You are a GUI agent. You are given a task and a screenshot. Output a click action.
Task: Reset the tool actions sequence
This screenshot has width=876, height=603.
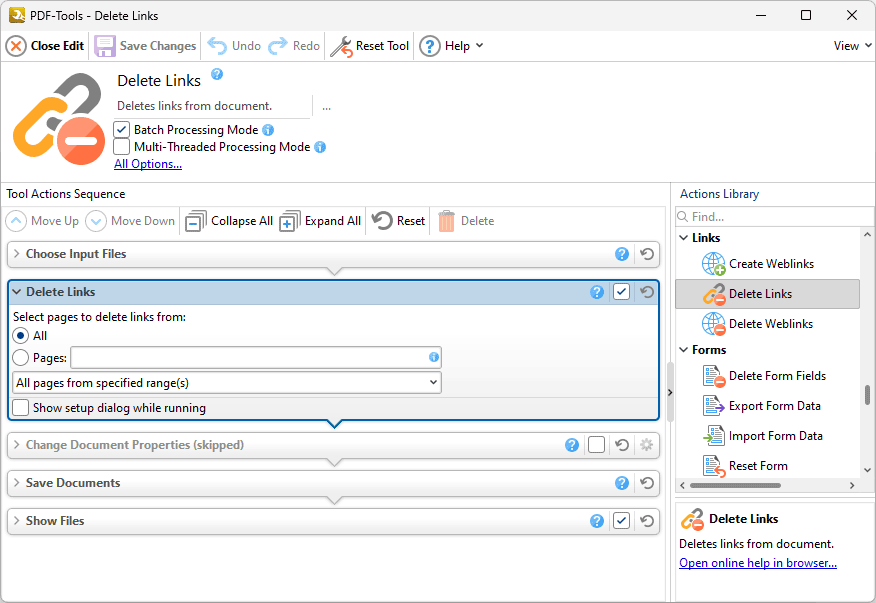[x=398, y=221]
